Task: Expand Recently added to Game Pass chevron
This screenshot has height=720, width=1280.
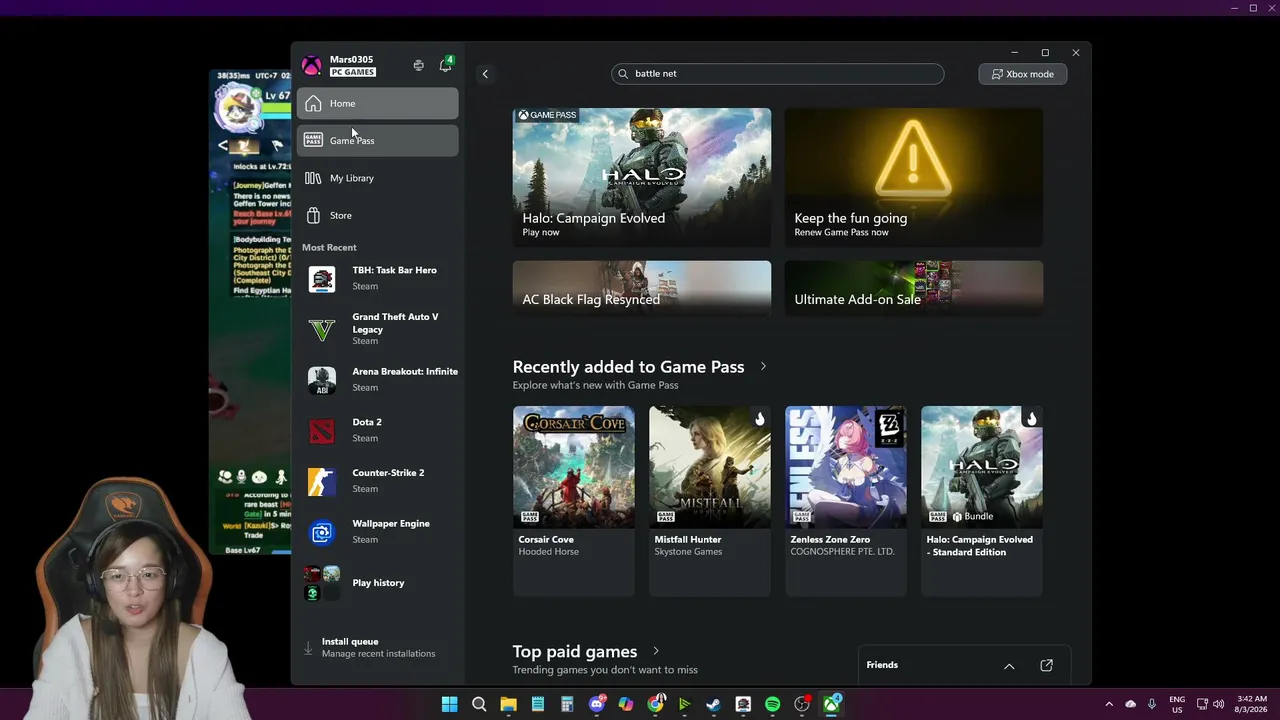Action: click(763, 367)
